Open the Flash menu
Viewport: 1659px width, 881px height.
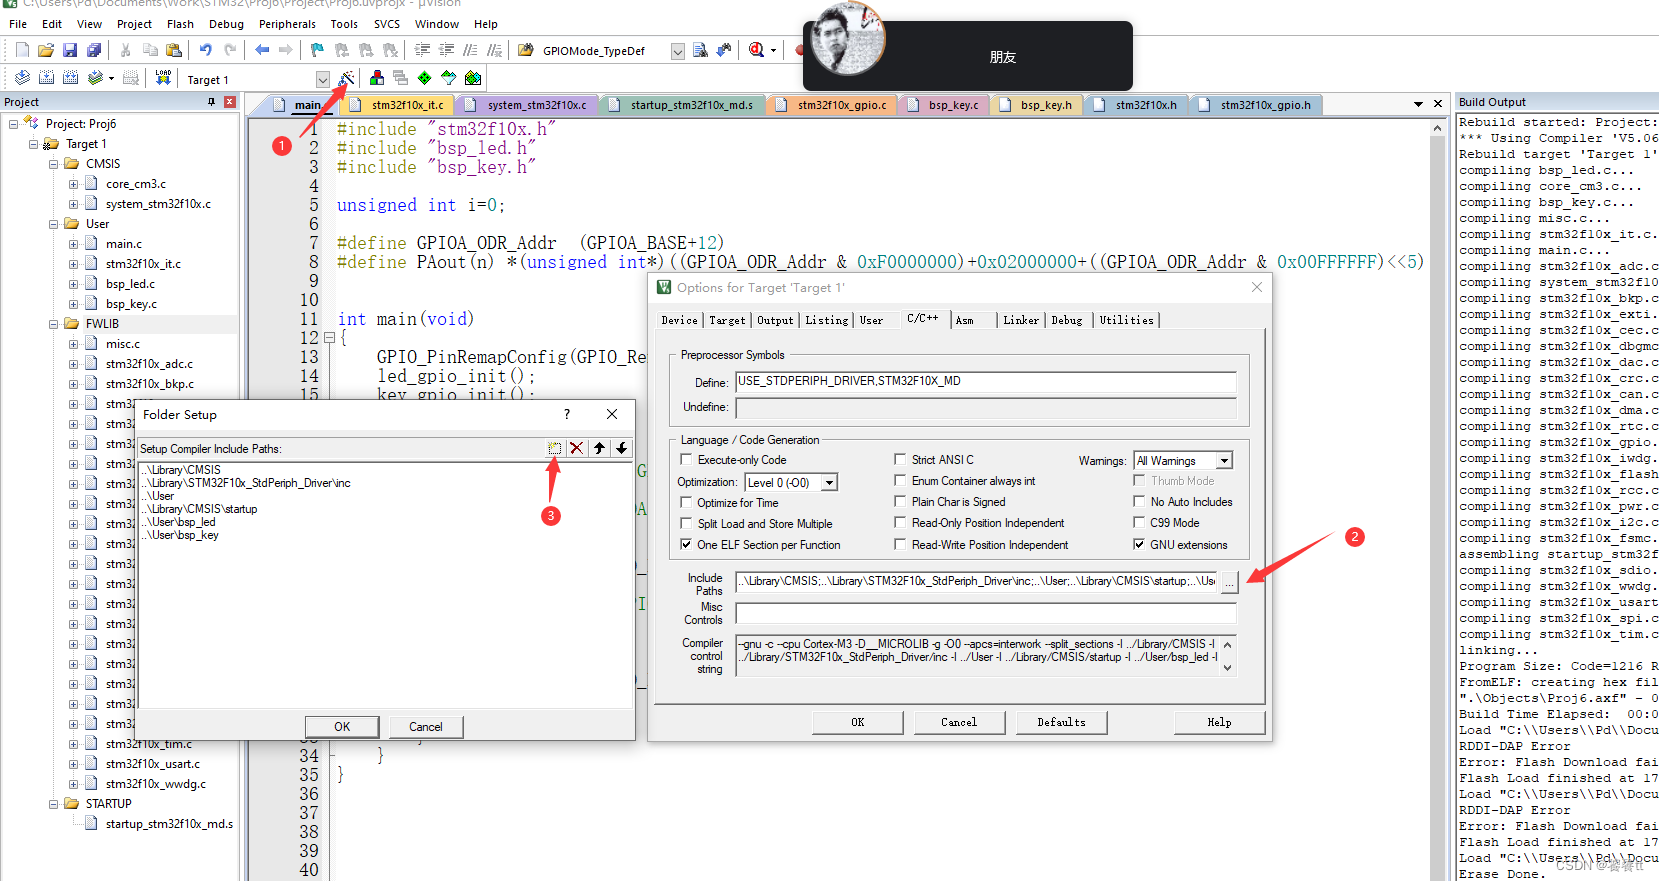pos(181,24)
